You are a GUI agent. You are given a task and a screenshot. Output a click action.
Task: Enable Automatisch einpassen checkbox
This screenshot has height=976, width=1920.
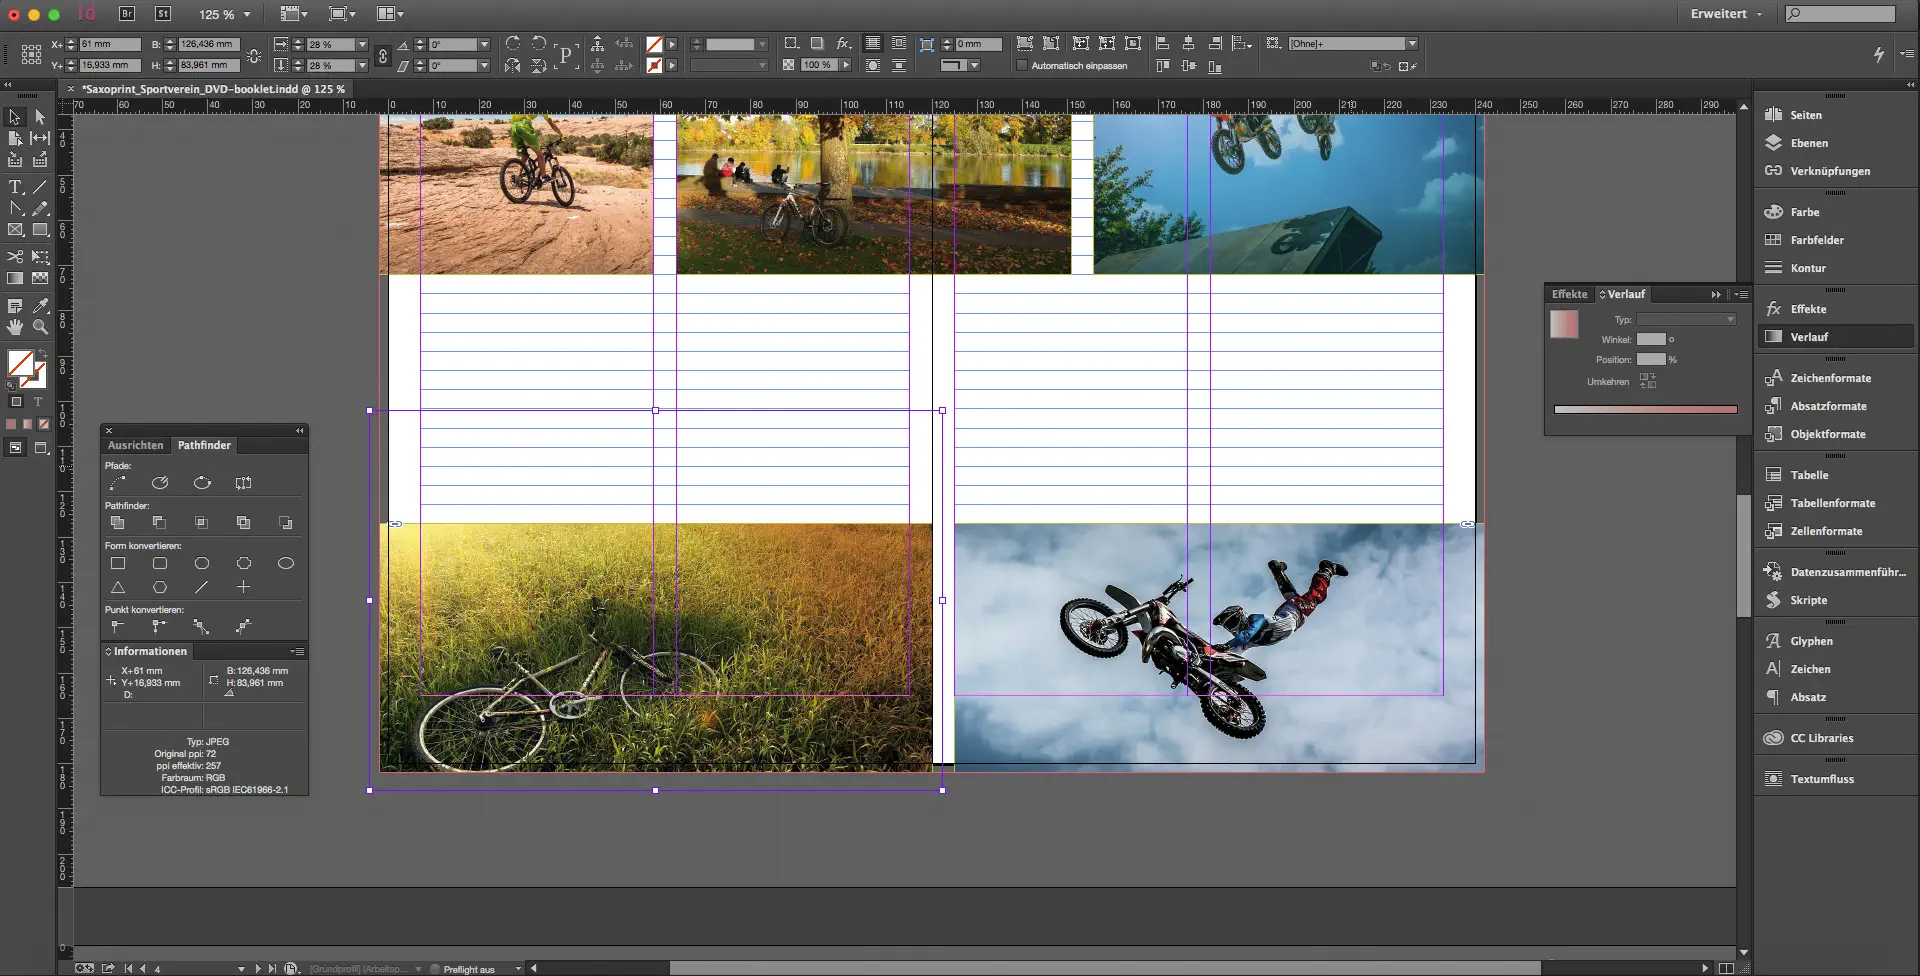point(1022,66)
